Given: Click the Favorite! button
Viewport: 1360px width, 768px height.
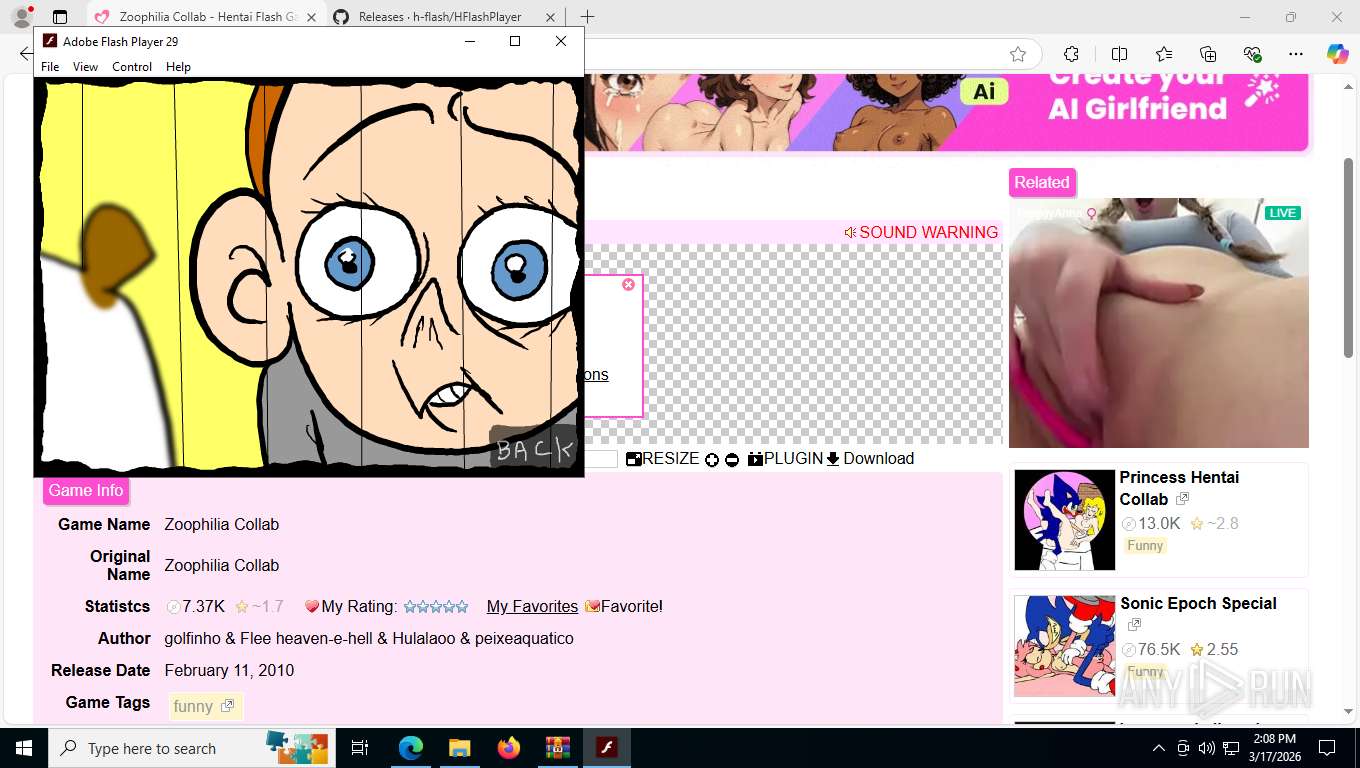Looking at the screenshot, I should coord(624,606).
